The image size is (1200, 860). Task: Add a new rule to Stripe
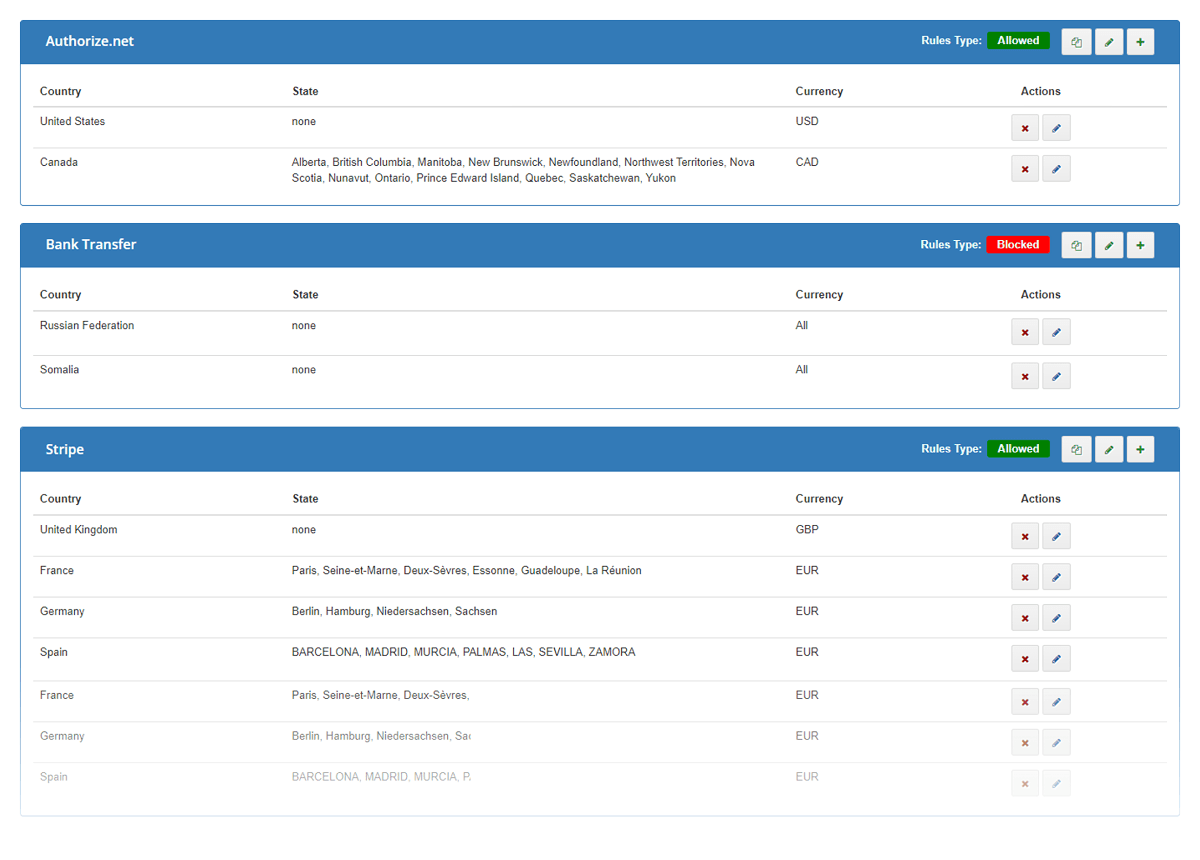(x=1140, y=450)
